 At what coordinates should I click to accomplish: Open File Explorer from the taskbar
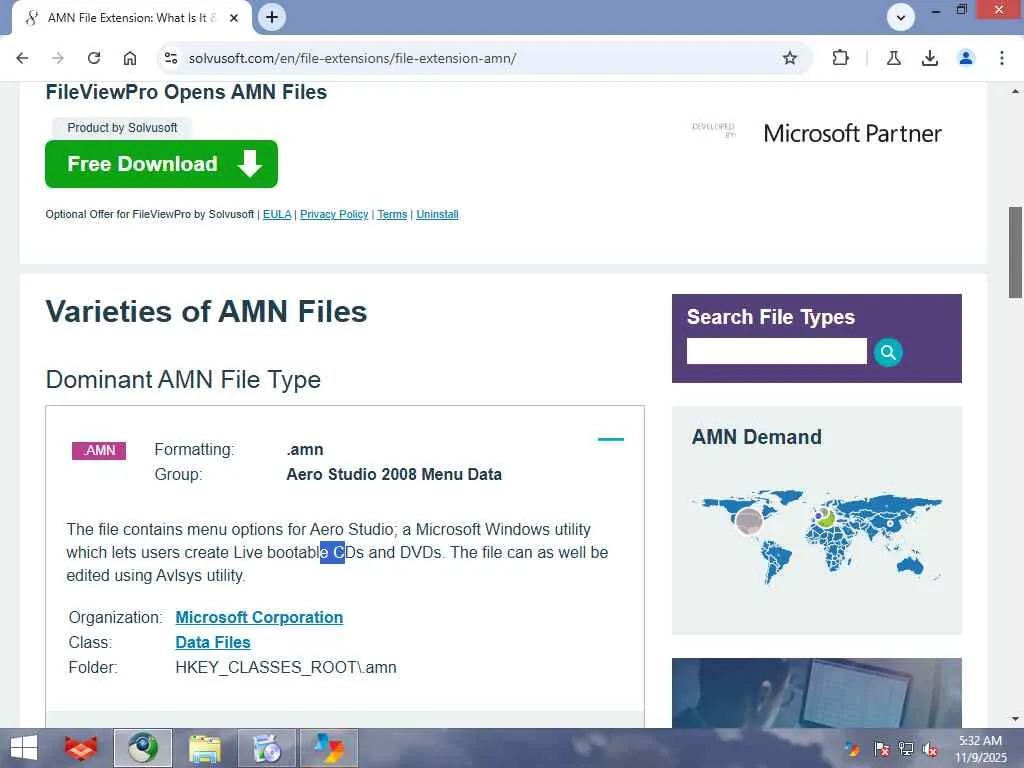click(204, 748)
